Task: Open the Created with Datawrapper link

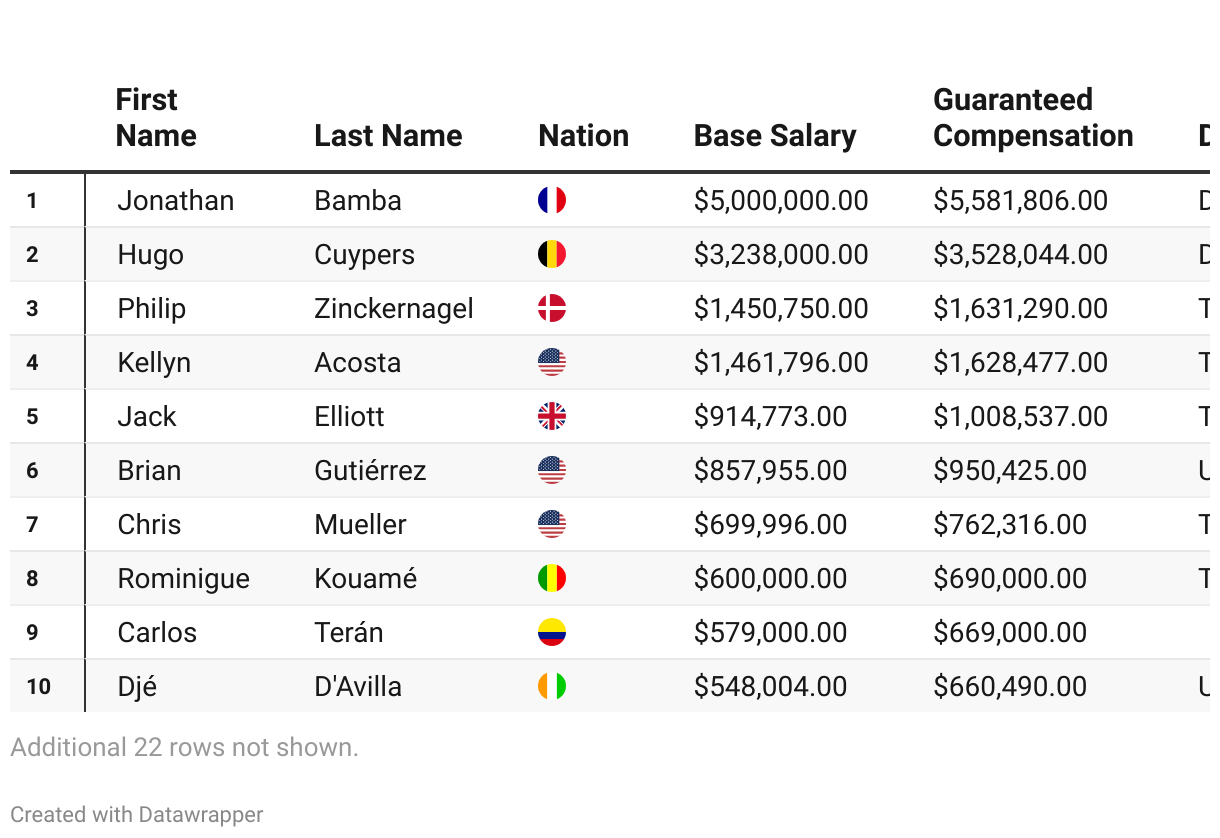Action: pyautogui.click(x=137, y=815)
